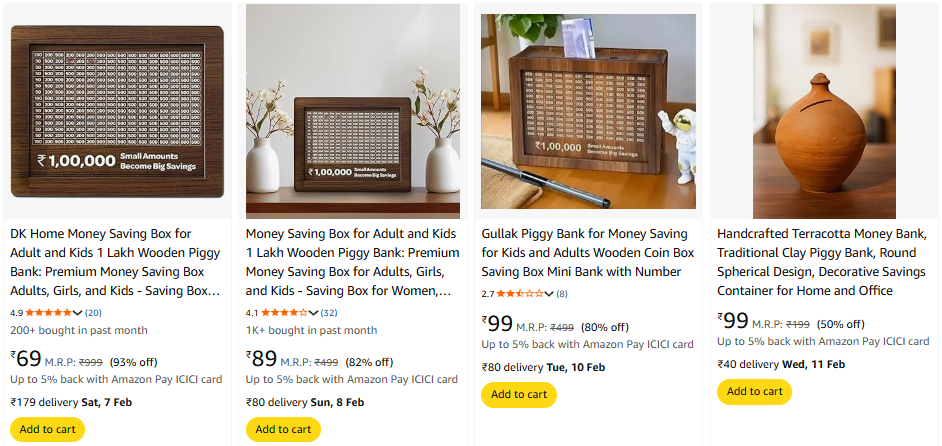942x446 pixels.
Task: Open DK Home Money Saving Box product image
Action: coord(117,111)
